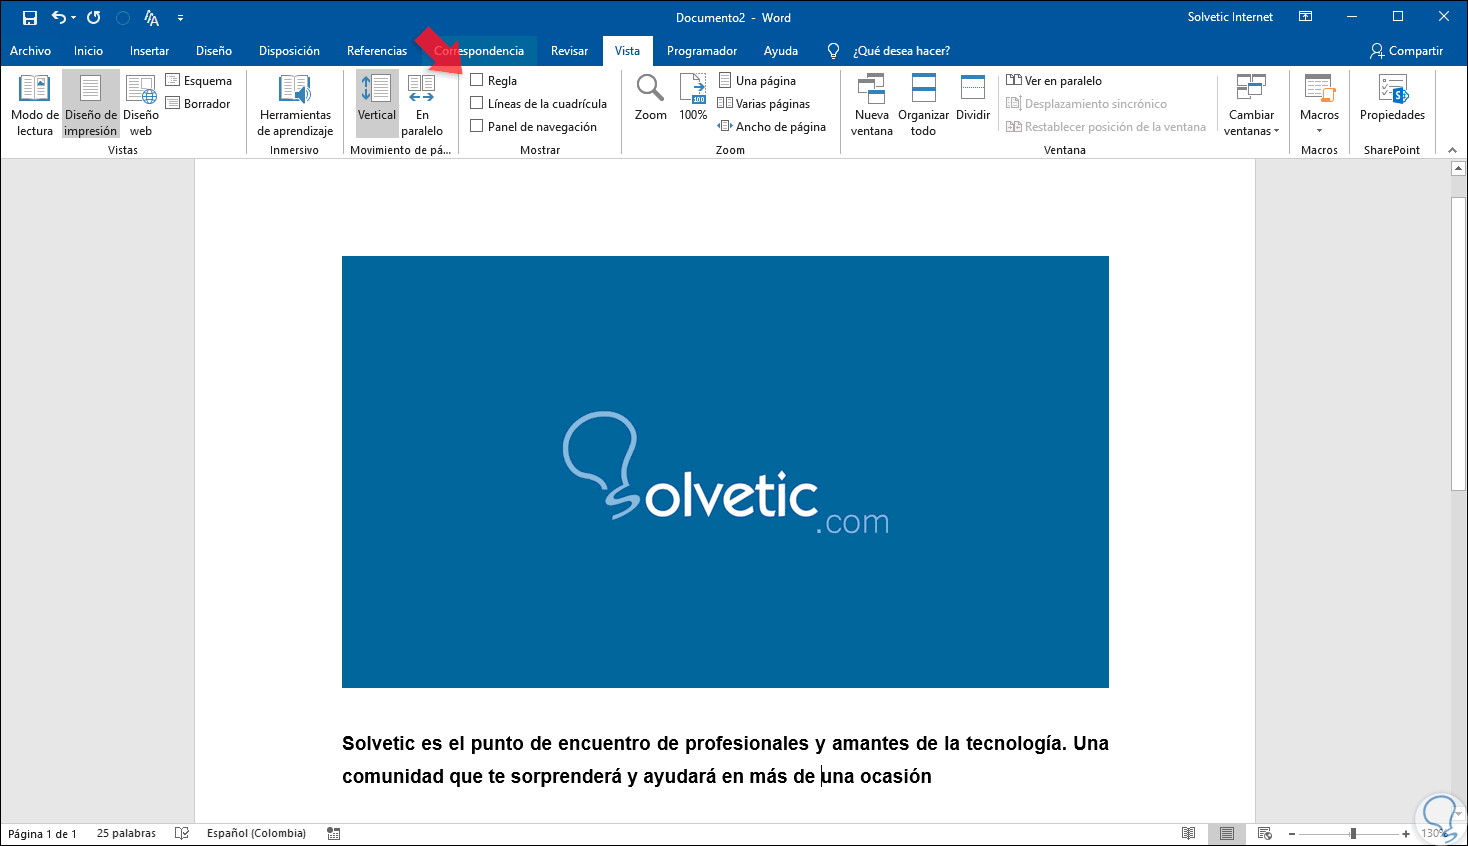Choose Esquema outline view
Image resolution: width=1468 pixels, height=846 pixels.
tap(199, 81)
